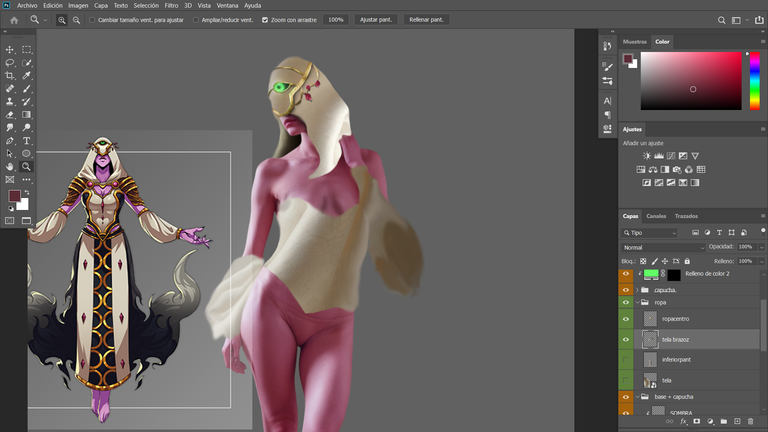This screenshot has width=768, height=432.
Task: Switch to the Muestras tab
Action: pos(635,42)
